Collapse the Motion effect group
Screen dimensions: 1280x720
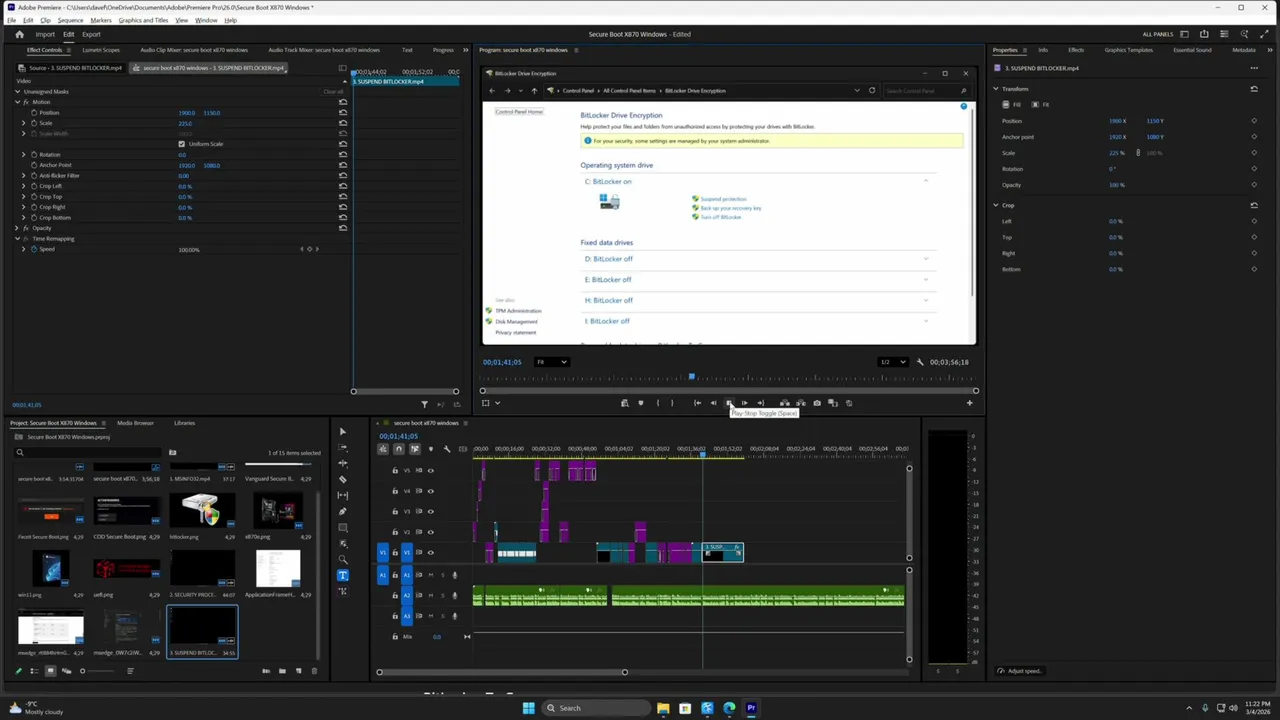coord(17,102)
